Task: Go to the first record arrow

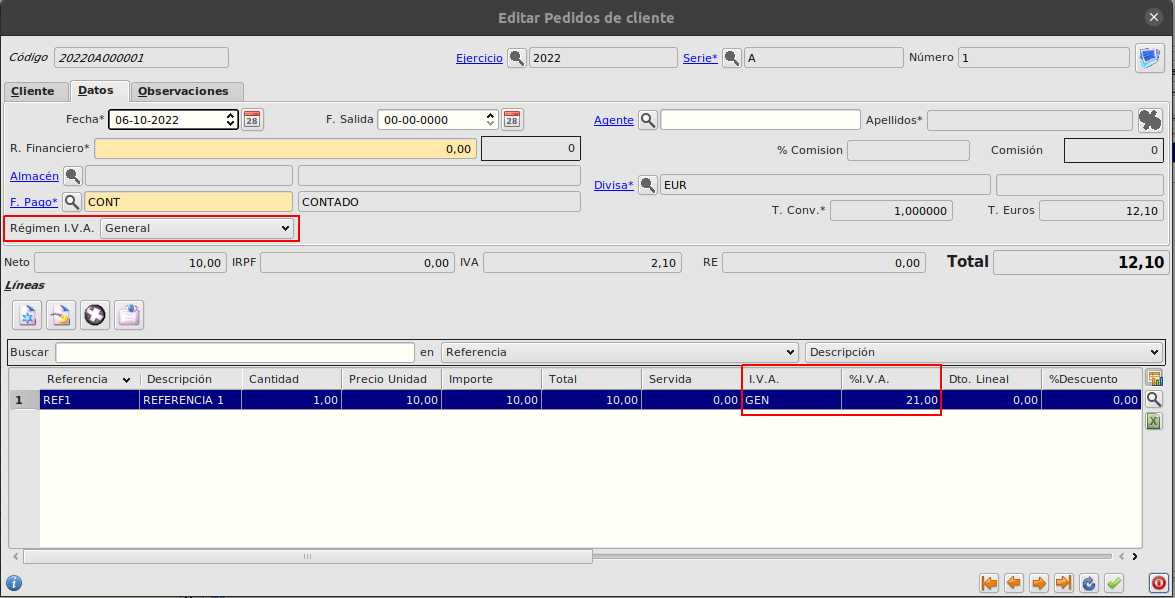Action: (x=989, y=583)
